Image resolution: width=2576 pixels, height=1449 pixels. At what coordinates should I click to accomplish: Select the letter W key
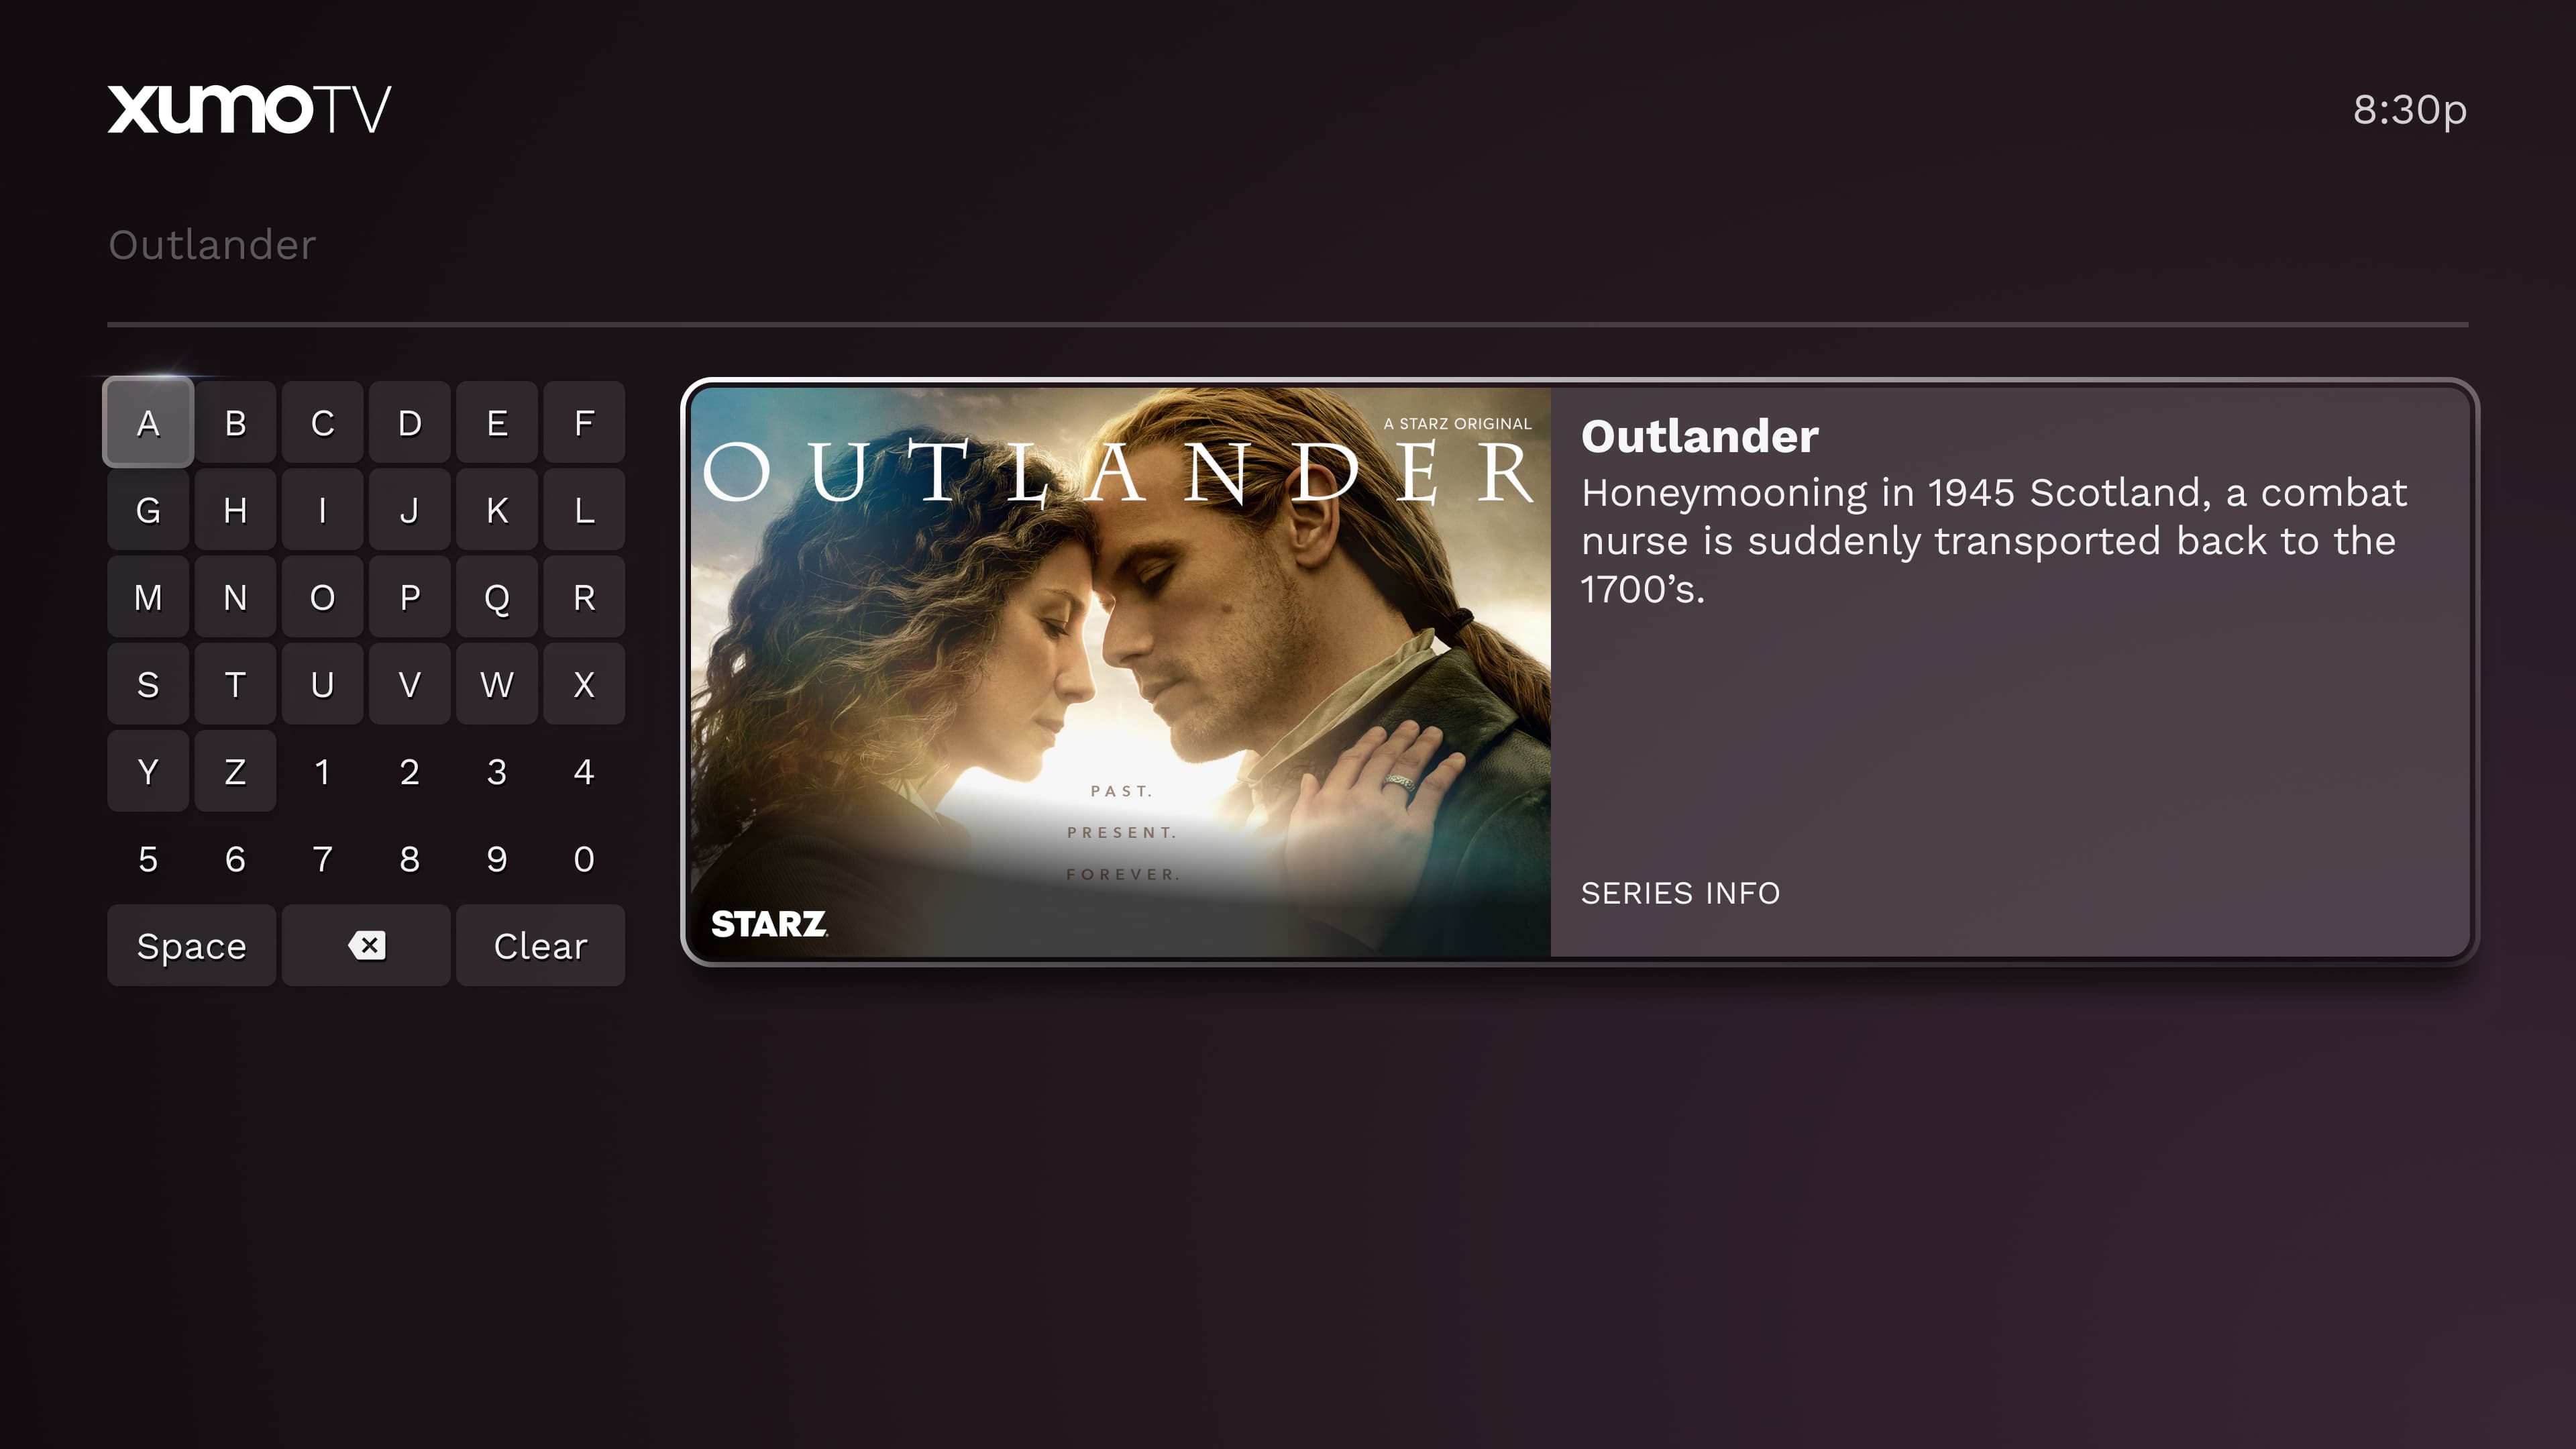click(x=497, y=684)
